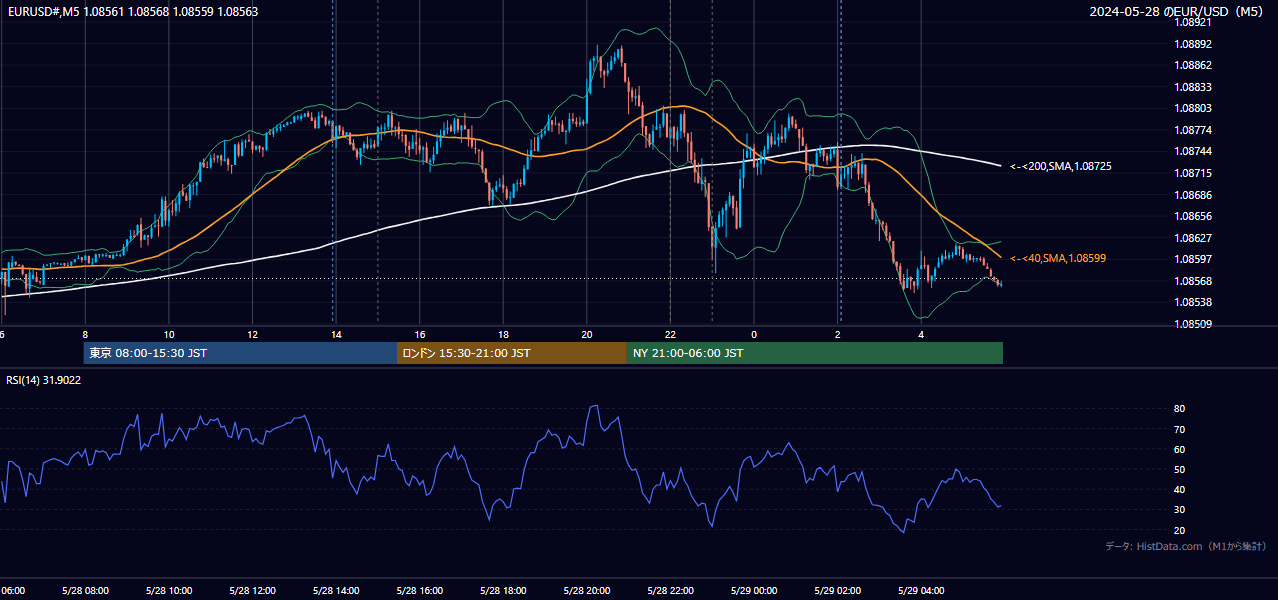
Task: Click RSI axis level 80
Action: 1179,409
